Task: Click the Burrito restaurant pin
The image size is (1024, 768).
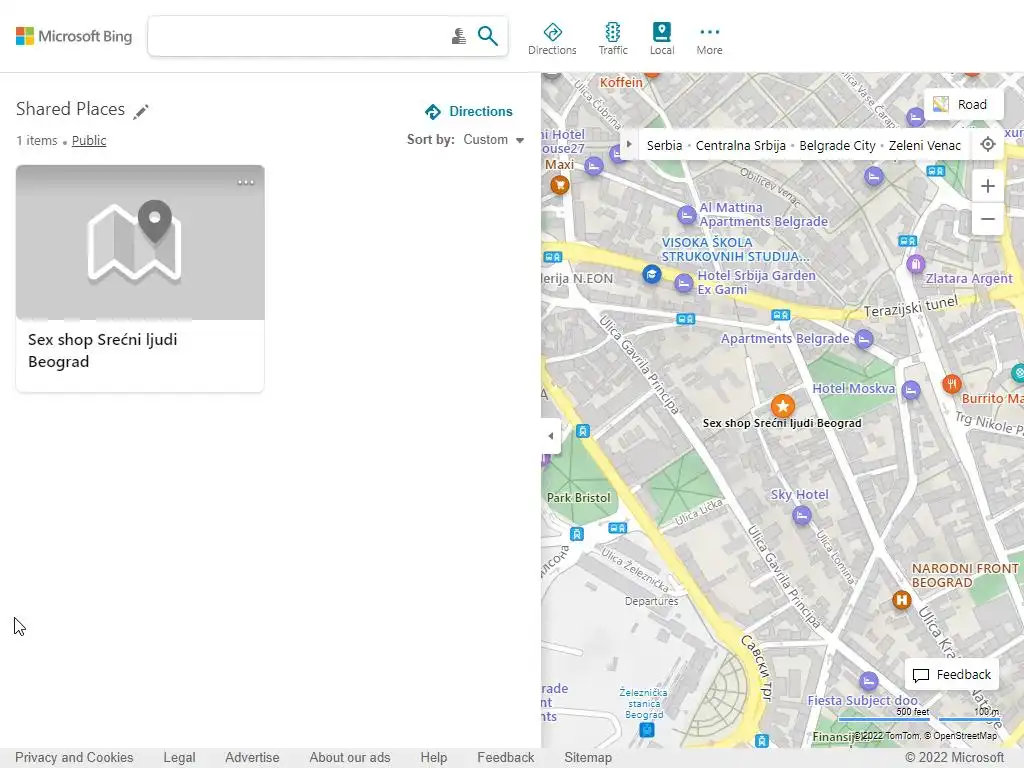Action: (952, 383)
